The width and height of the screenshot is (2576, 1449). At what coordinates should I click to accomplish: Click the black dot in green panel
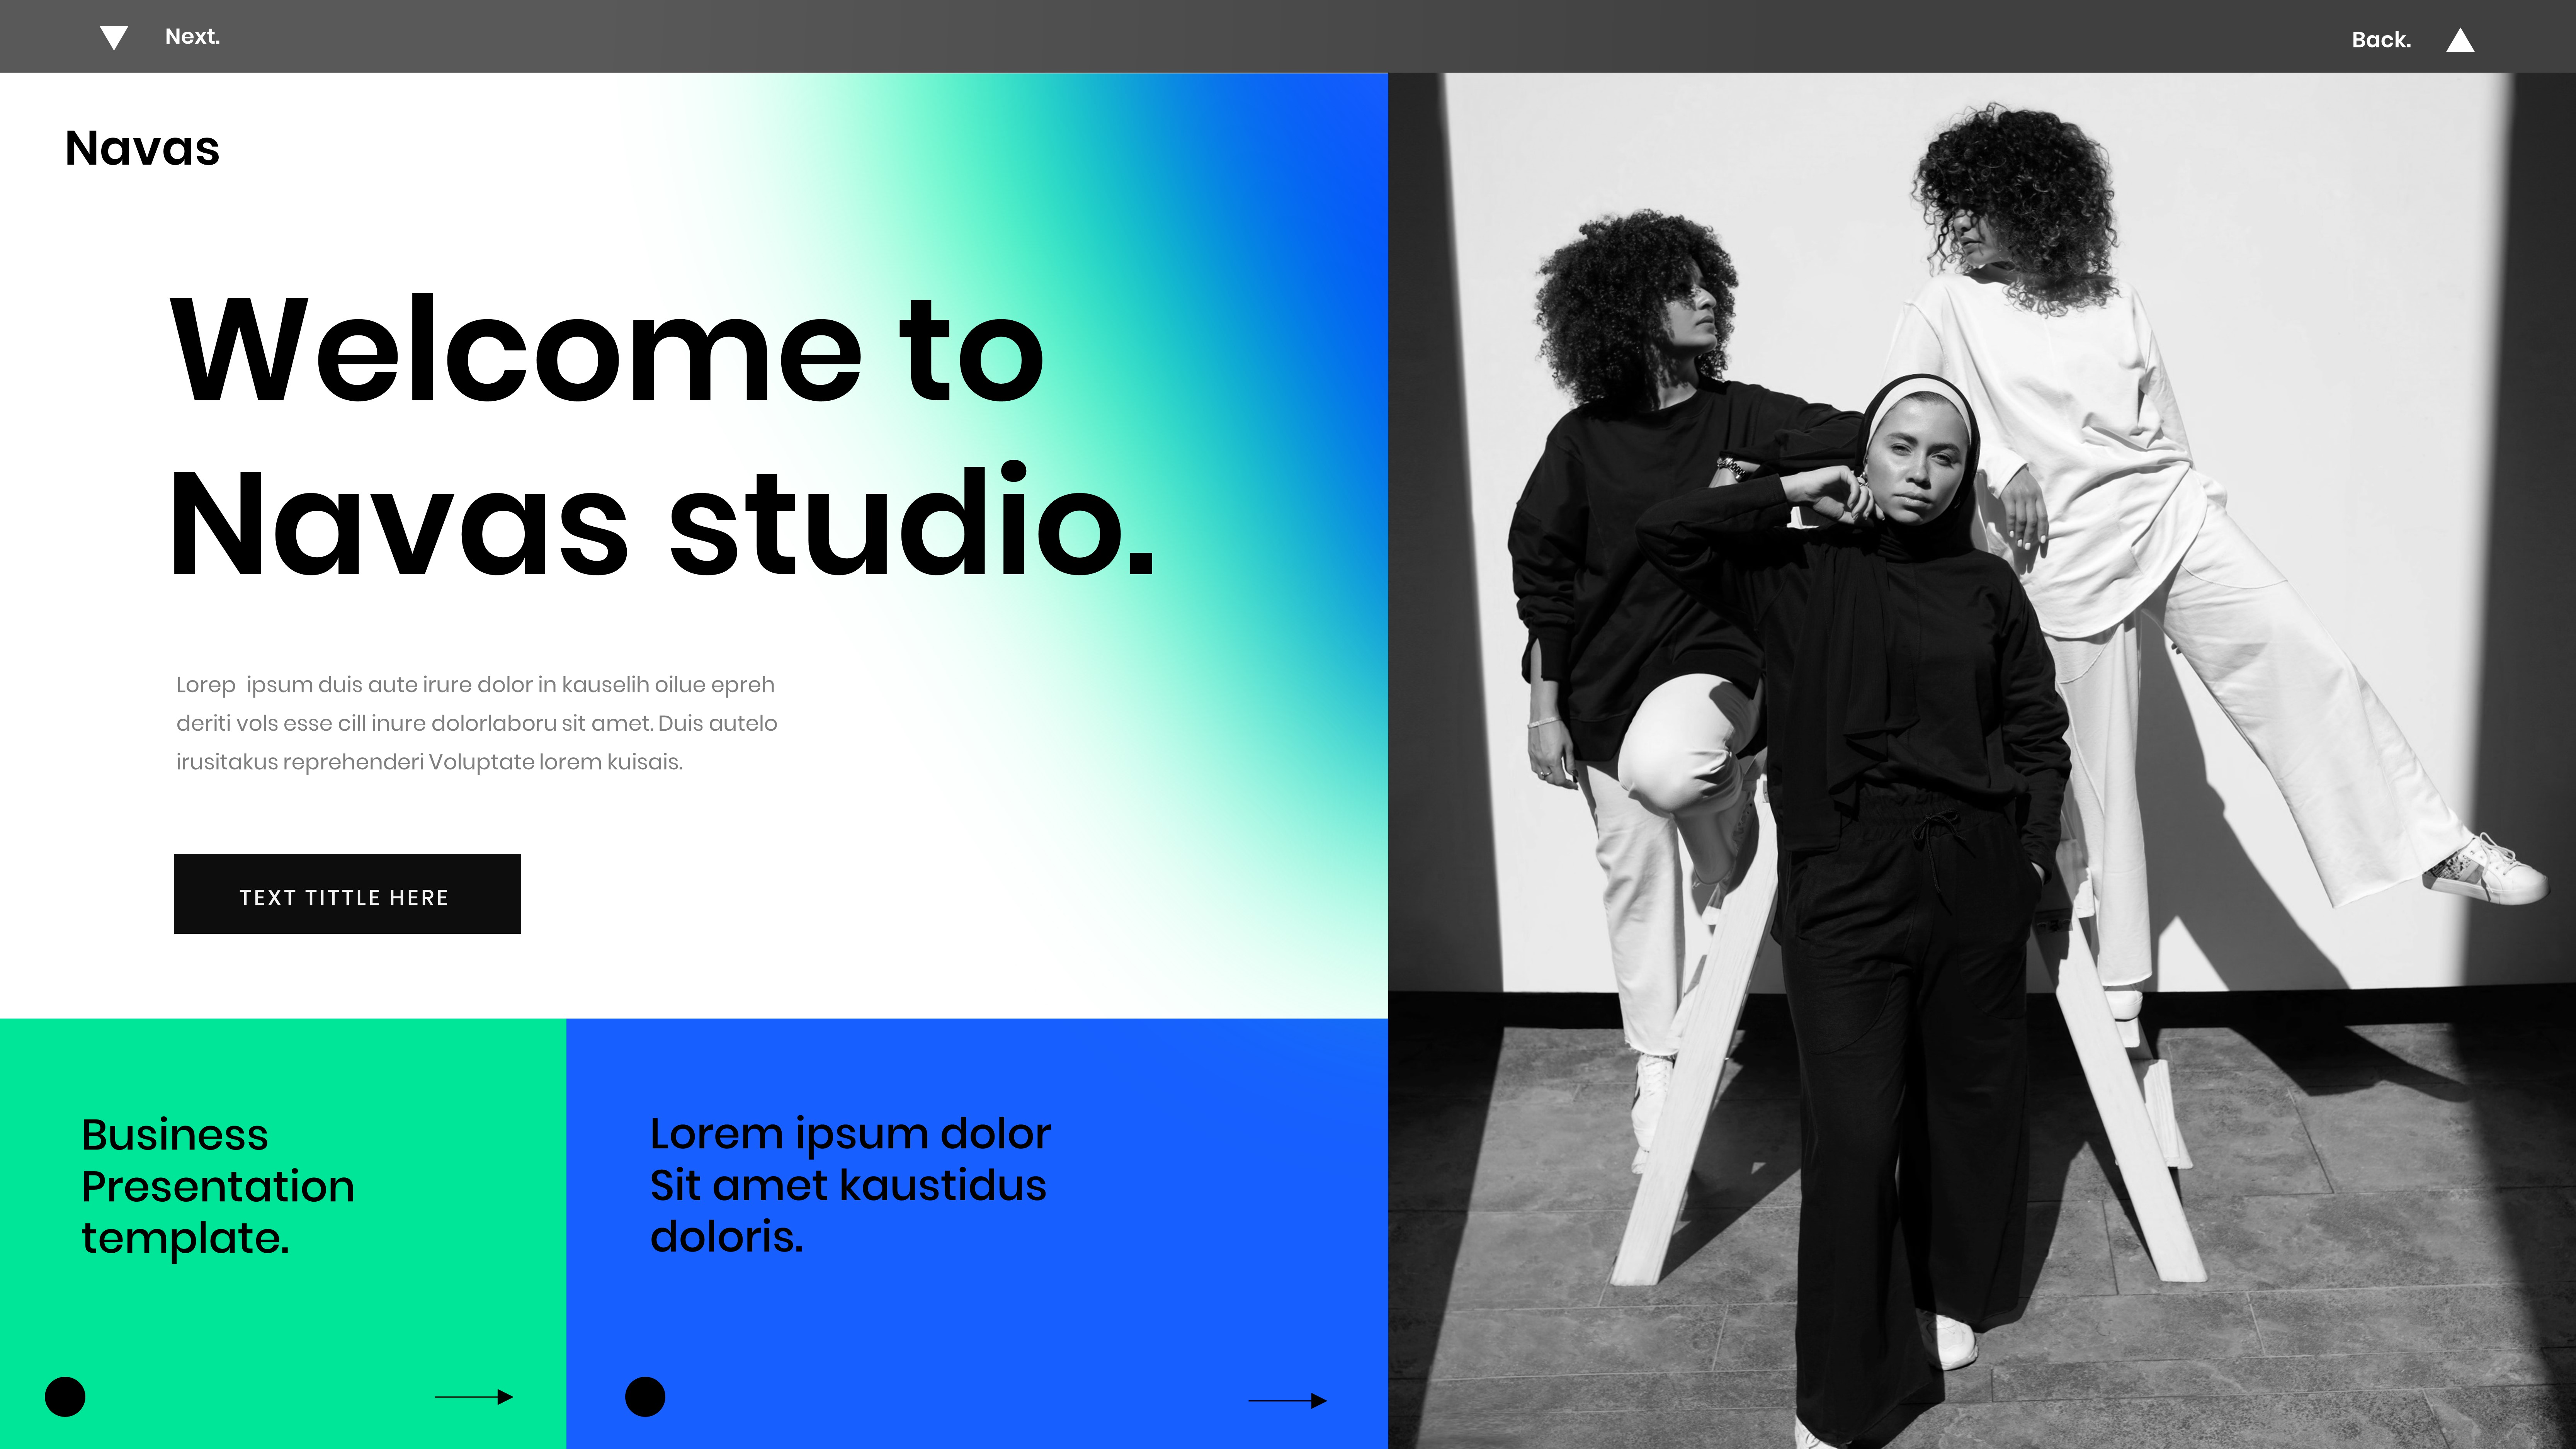(65, 1396)
